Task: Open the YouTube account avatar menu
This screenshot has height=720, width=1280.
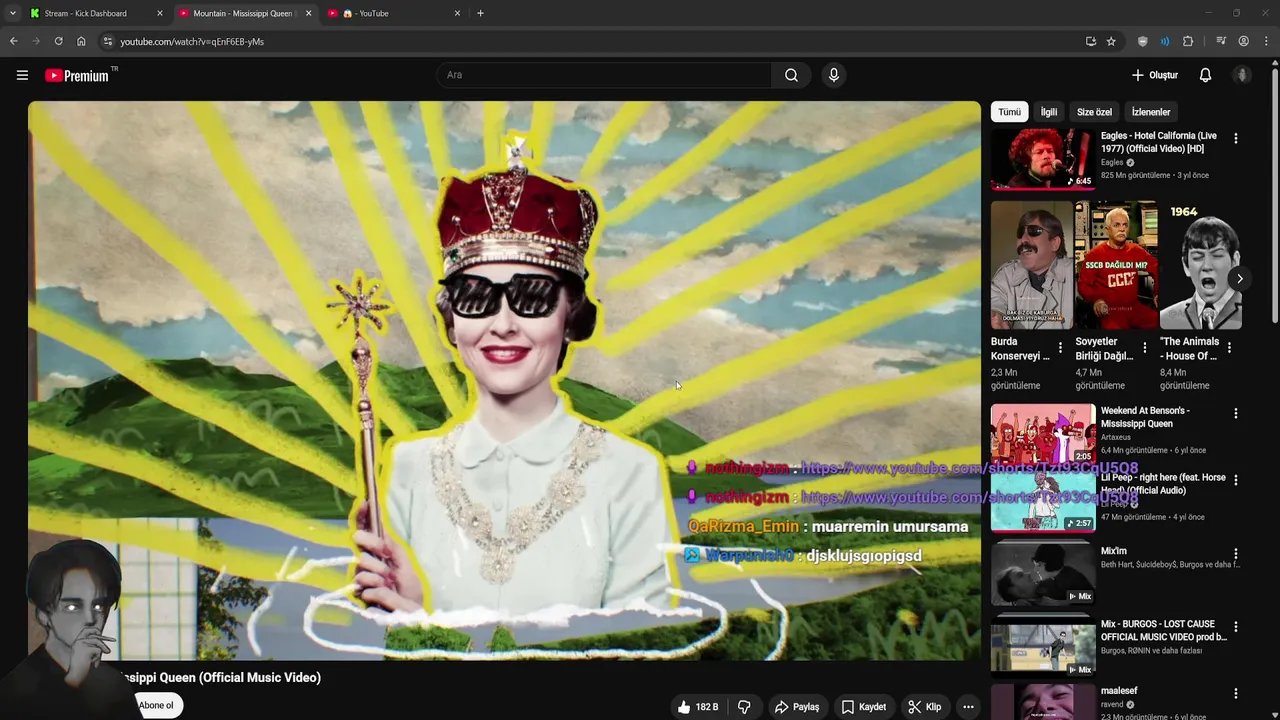Action: (1242, 75)
